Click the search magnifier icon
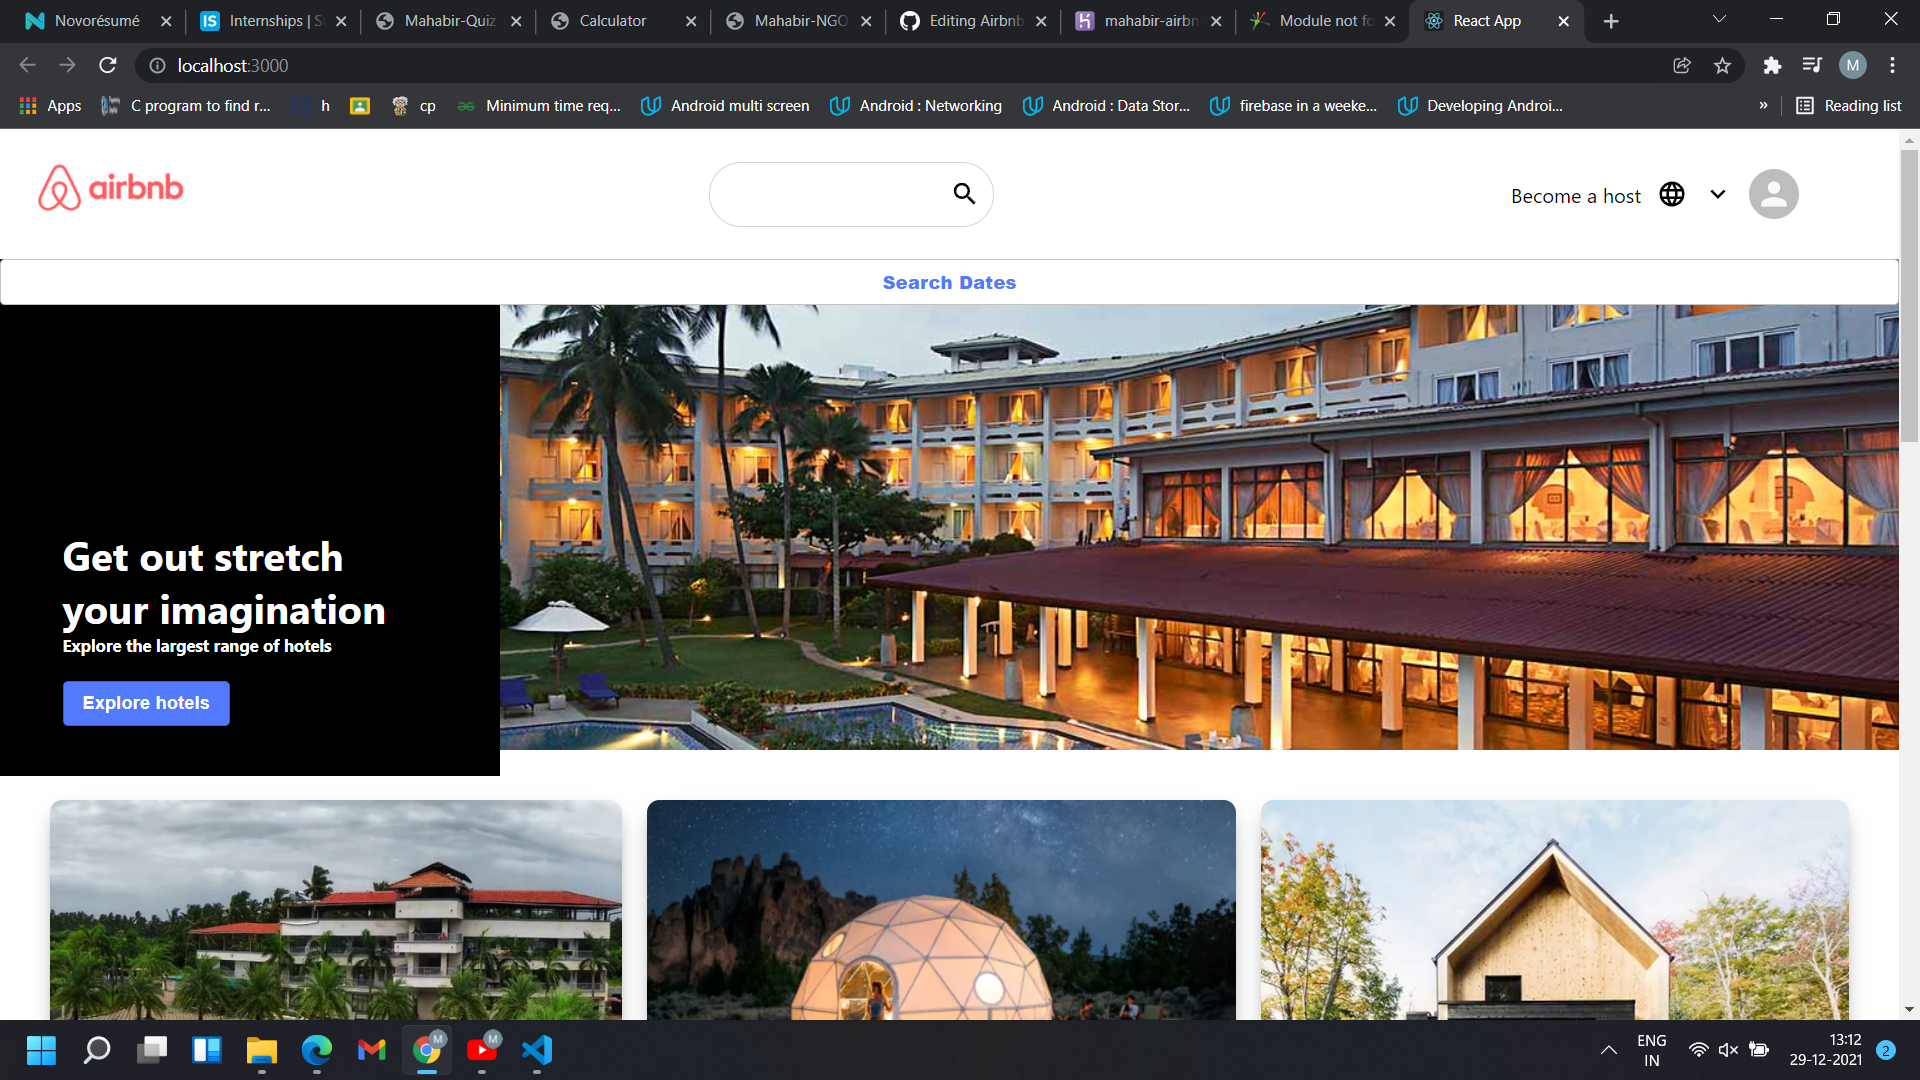 [964, 194]
